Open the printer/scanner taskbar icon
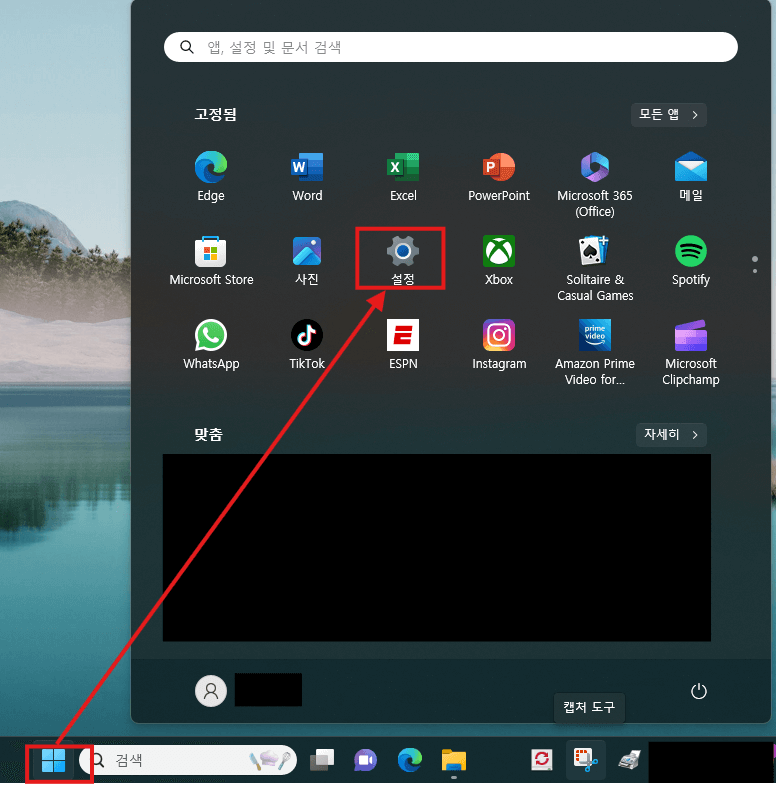 point(629,760)
